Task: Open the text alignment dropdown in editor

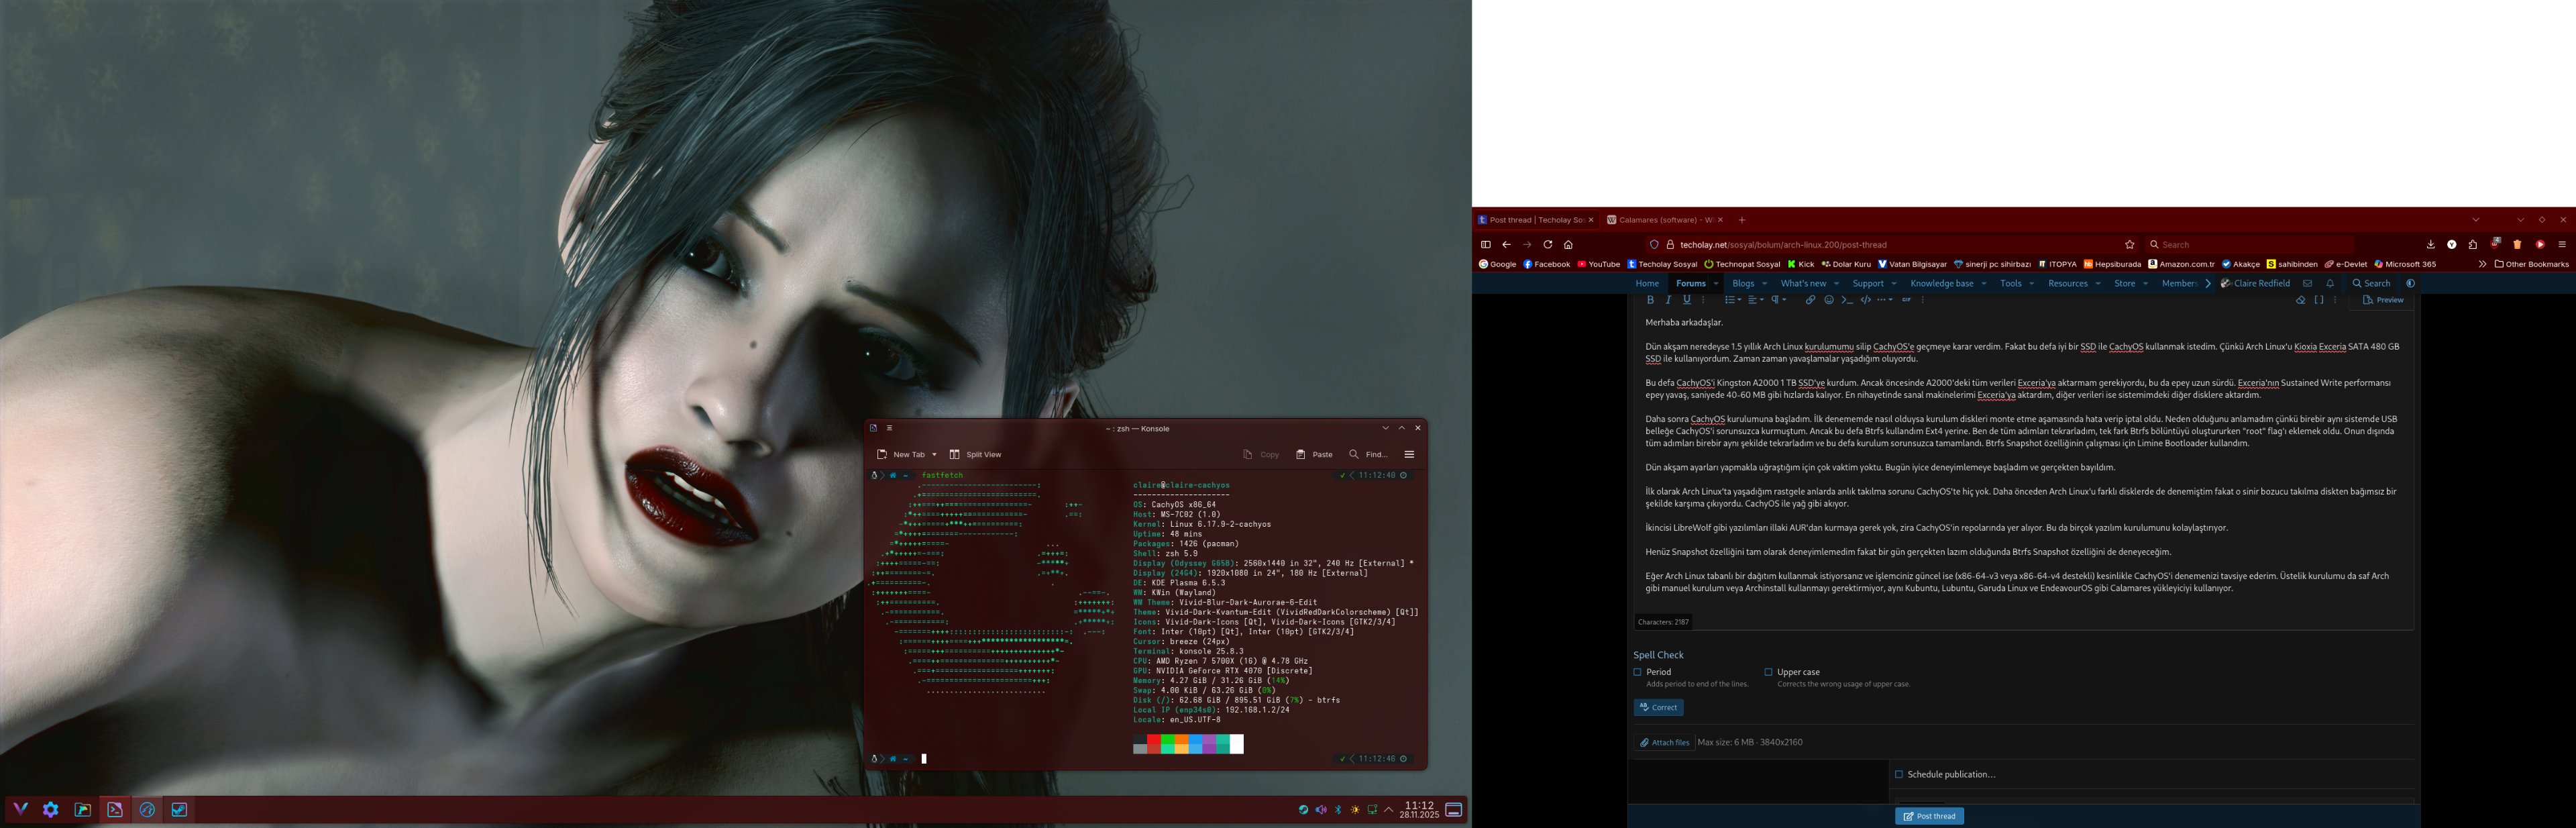Action: 1757,300
